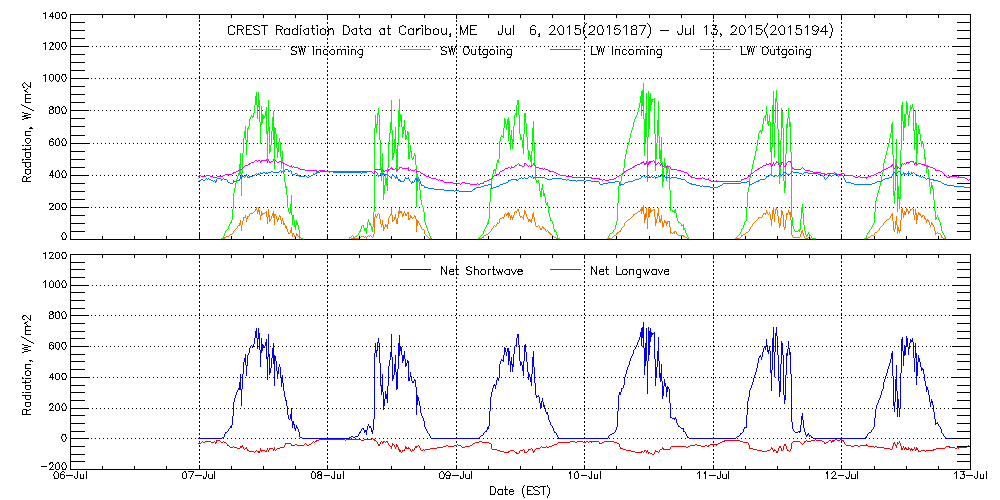Click the LW Outgoing legend entry

coord(775,51)
